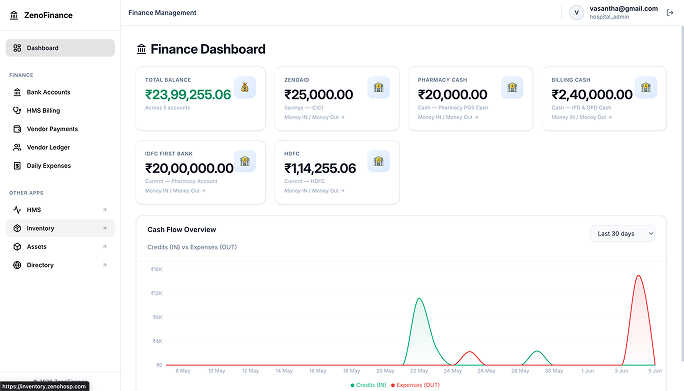Screen dimensions: 684x391
Task: Click the money bag icon on Total Balance
Action: pos(245,87)
